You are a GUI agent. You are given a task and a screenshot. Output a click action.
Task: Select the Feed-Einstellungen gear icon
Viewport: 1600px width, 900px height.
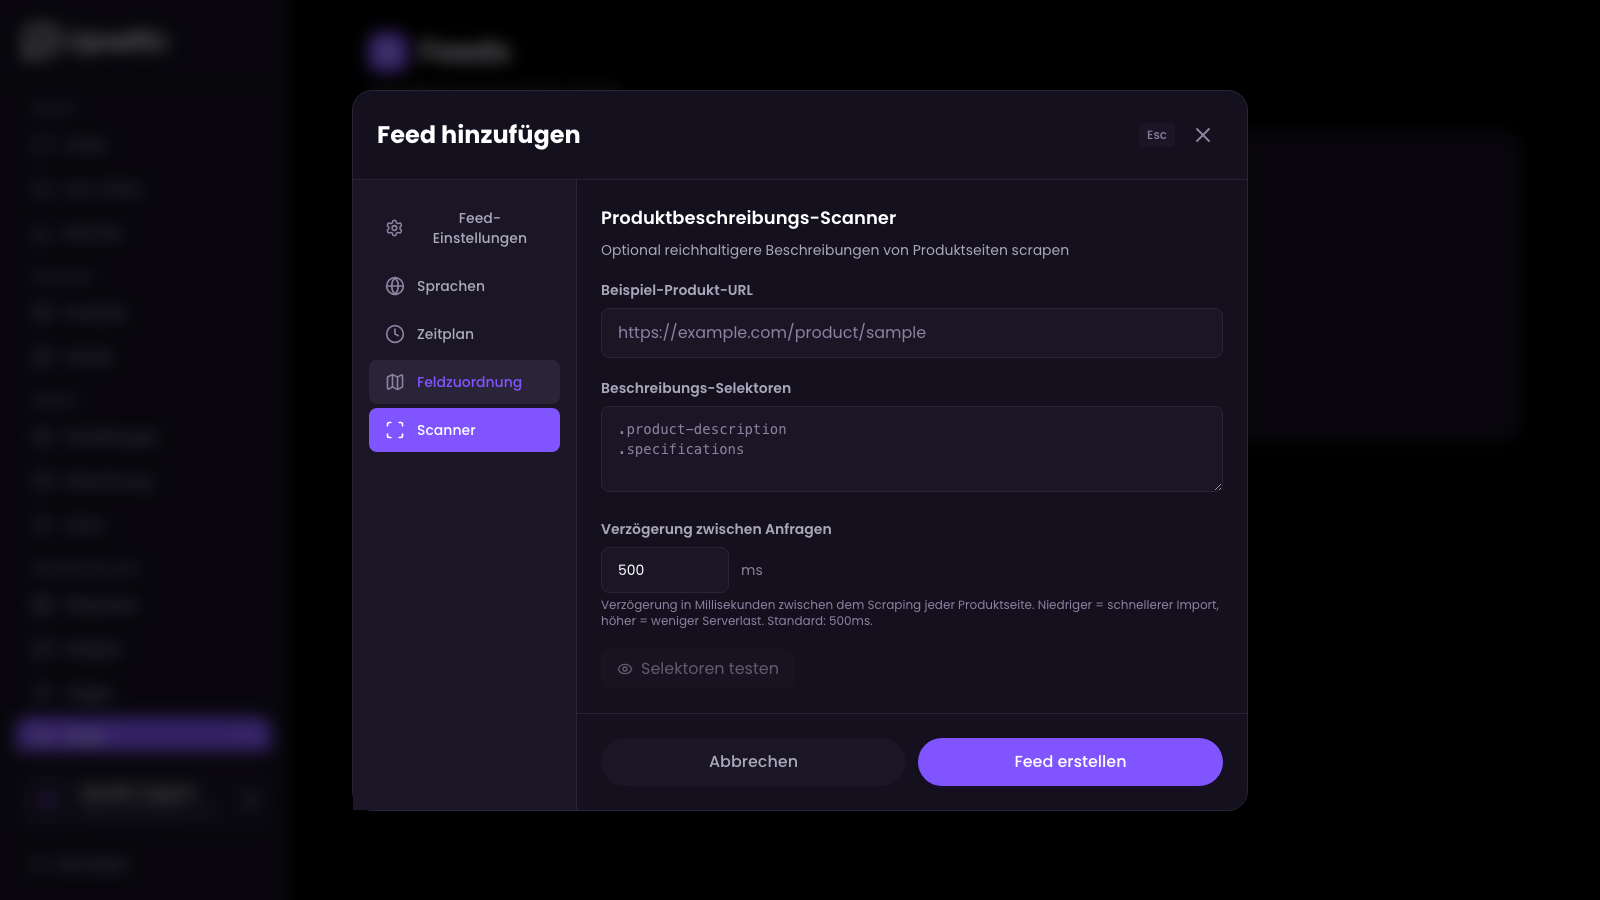(x=394, y=228)
